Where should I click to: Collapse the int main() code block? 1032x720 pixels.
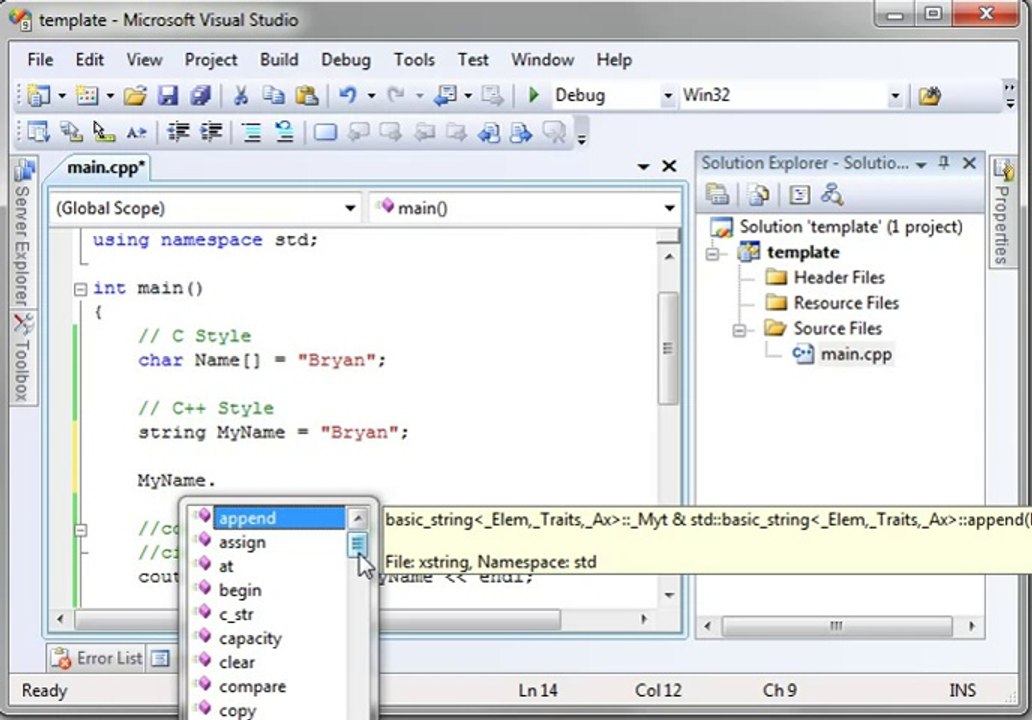pyautogui.click(x=80, y=290)
